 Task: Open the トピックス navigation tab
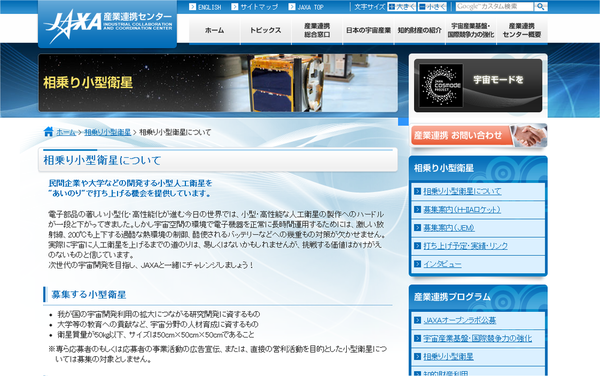pyautogui.click(x=266, y=30)
